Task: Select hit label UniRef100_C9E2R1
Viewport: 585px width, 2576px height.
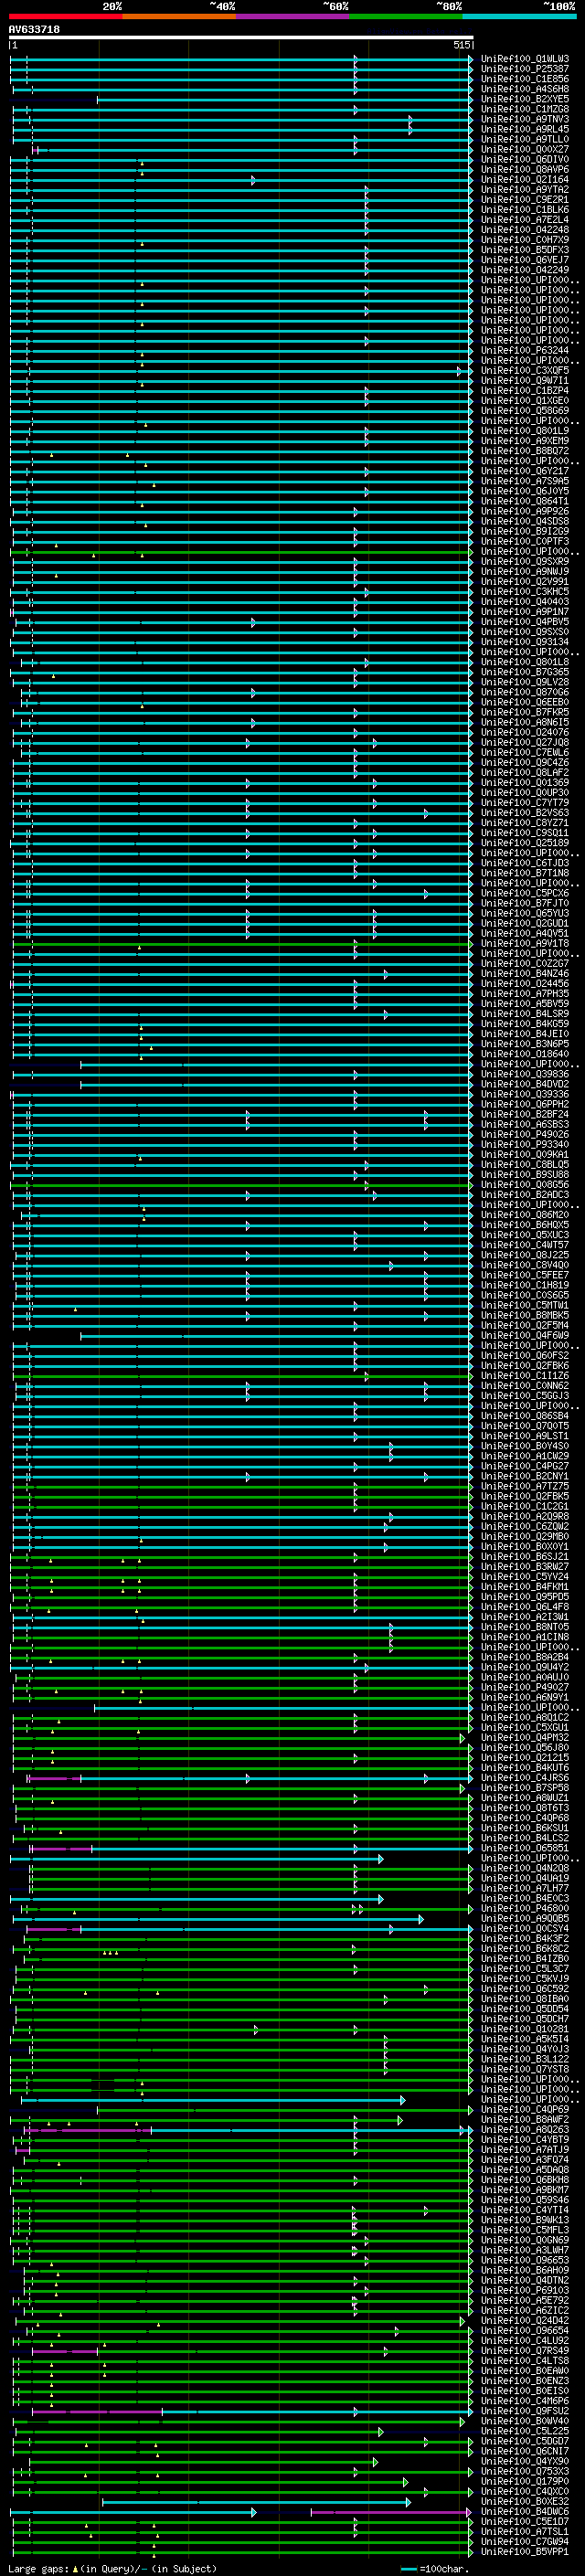Action: click(x=525, y=200)
